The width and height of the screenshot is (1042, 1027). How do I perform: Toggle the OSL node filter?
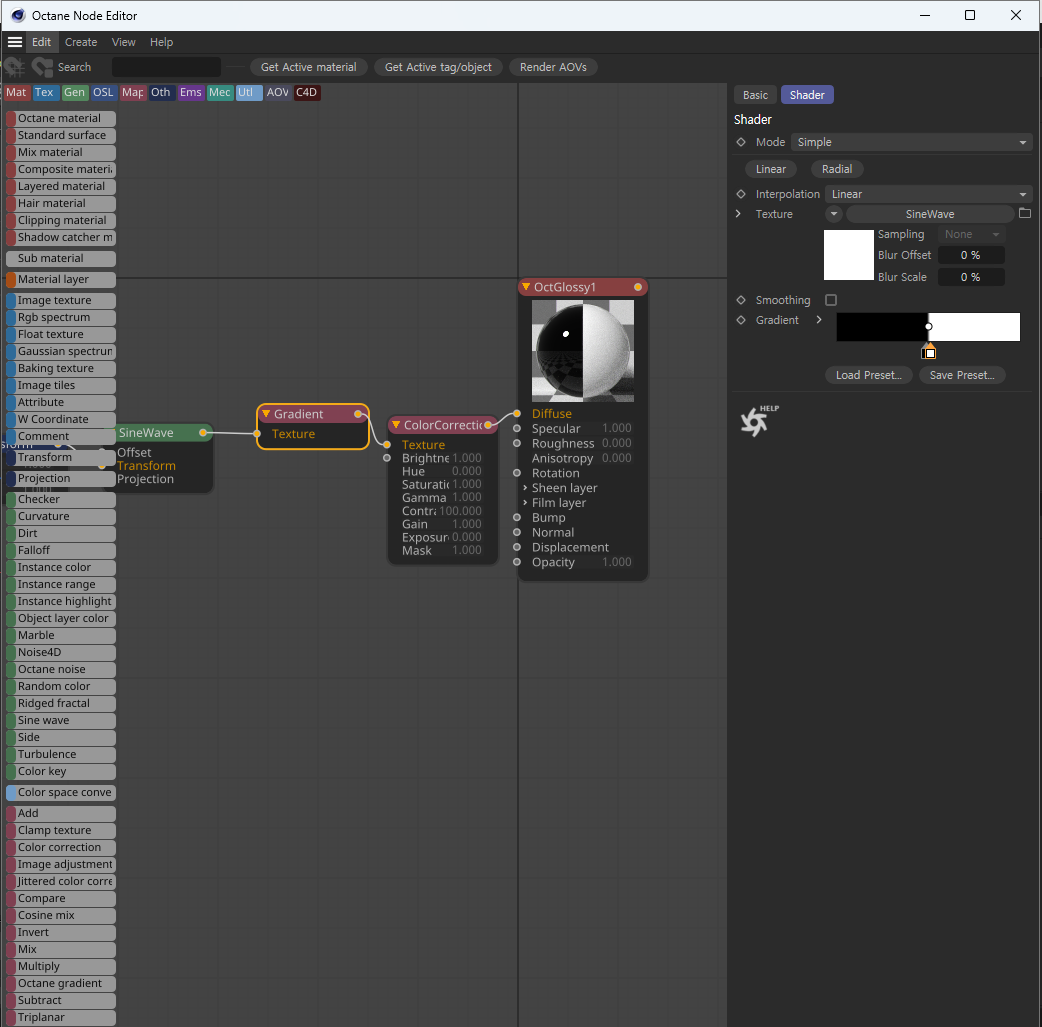click(103, 92)
